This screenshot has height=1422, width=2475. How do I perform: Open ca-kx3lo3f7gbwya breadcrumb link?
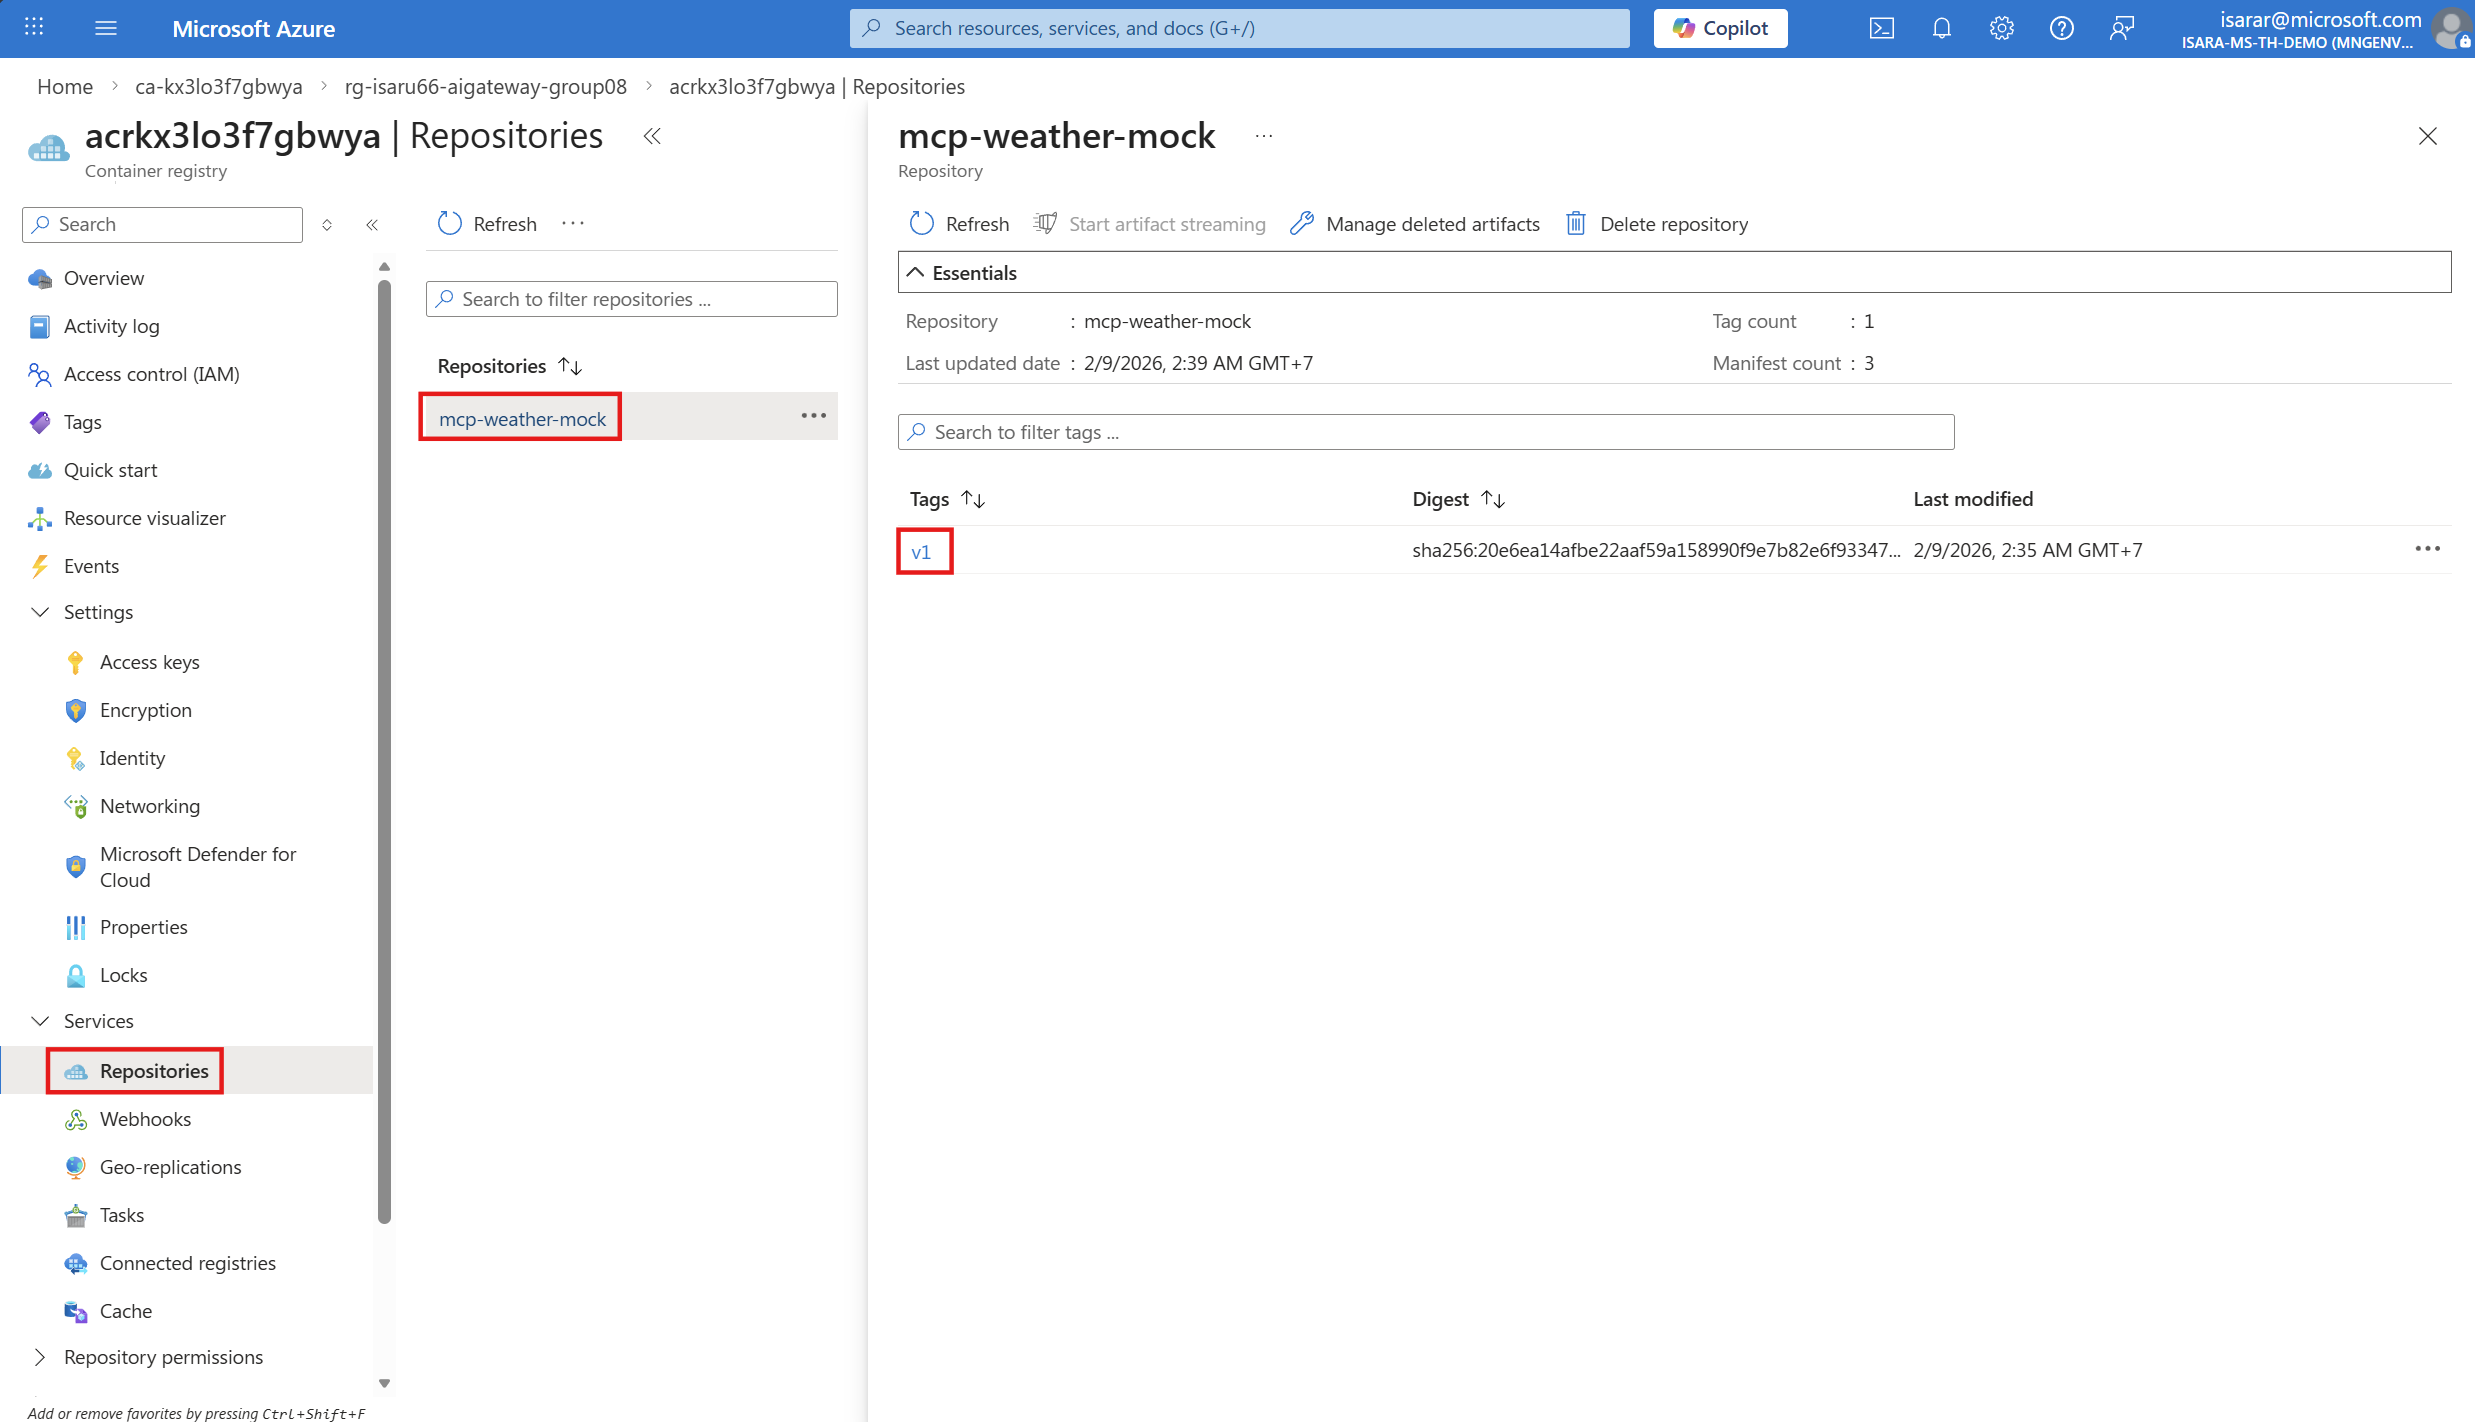pos(219,87)
